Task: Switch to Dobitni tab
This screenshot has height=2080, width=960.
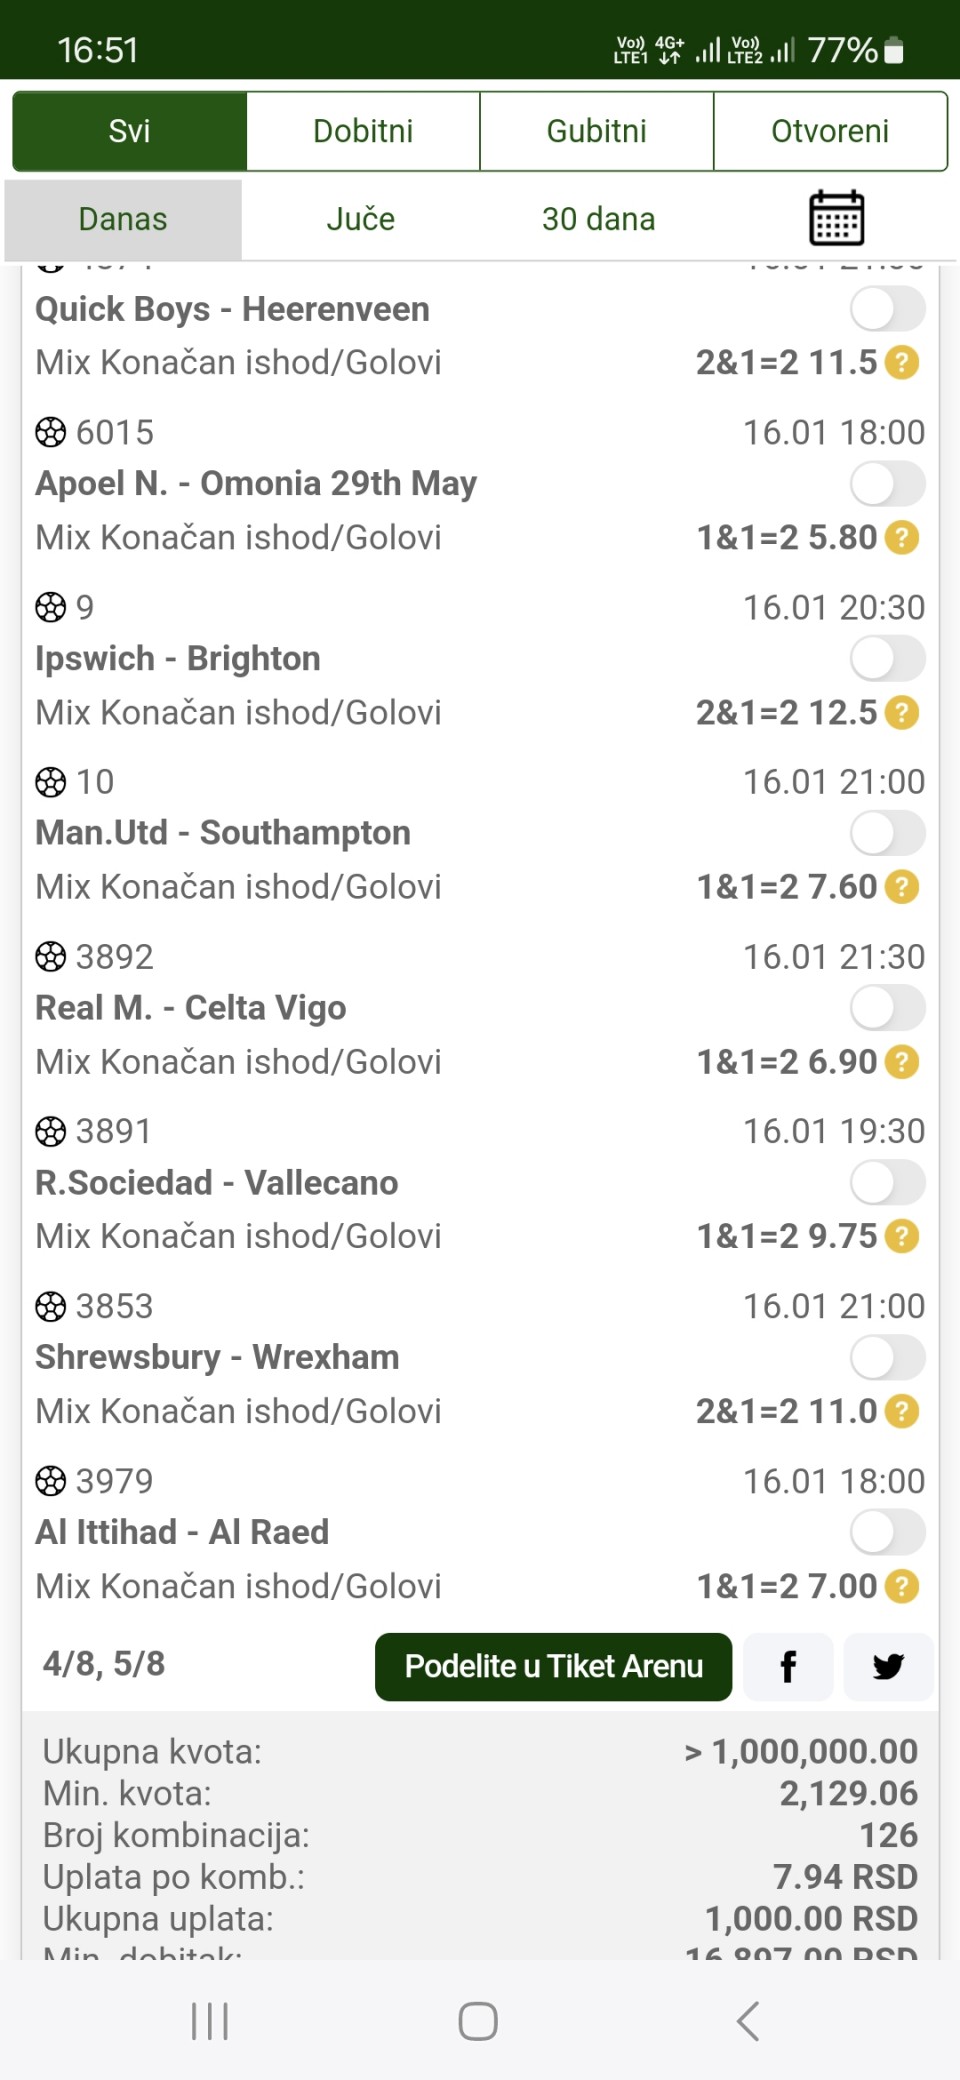Action: tap(363, 131)
